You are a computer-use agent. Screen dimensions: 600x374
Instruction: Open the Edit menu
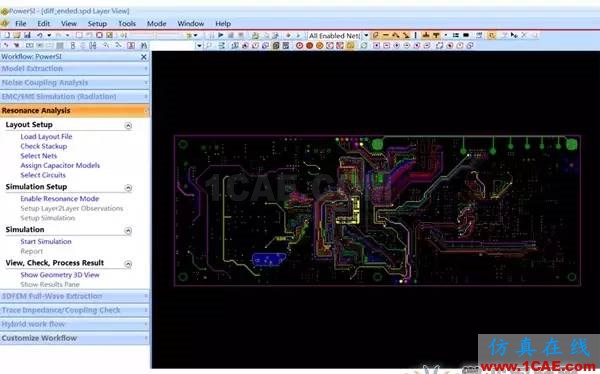pyautogui.click(x=44, y=24)
